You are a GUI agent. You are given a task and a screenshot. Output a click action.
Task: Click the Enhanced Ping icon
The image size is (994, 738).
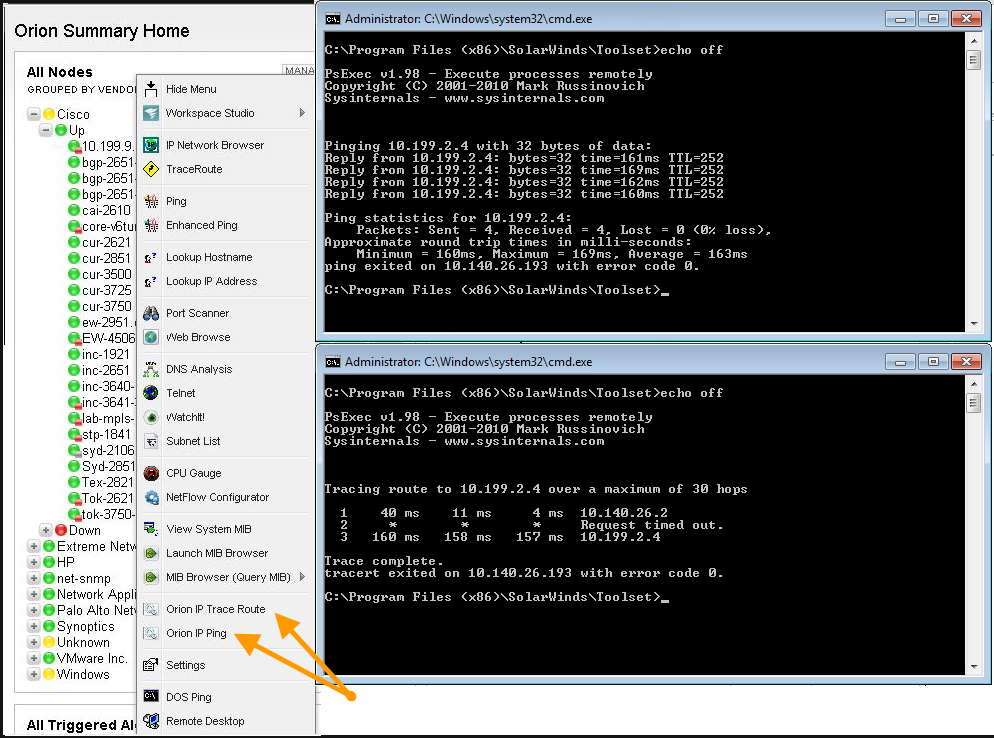point(151,225)
